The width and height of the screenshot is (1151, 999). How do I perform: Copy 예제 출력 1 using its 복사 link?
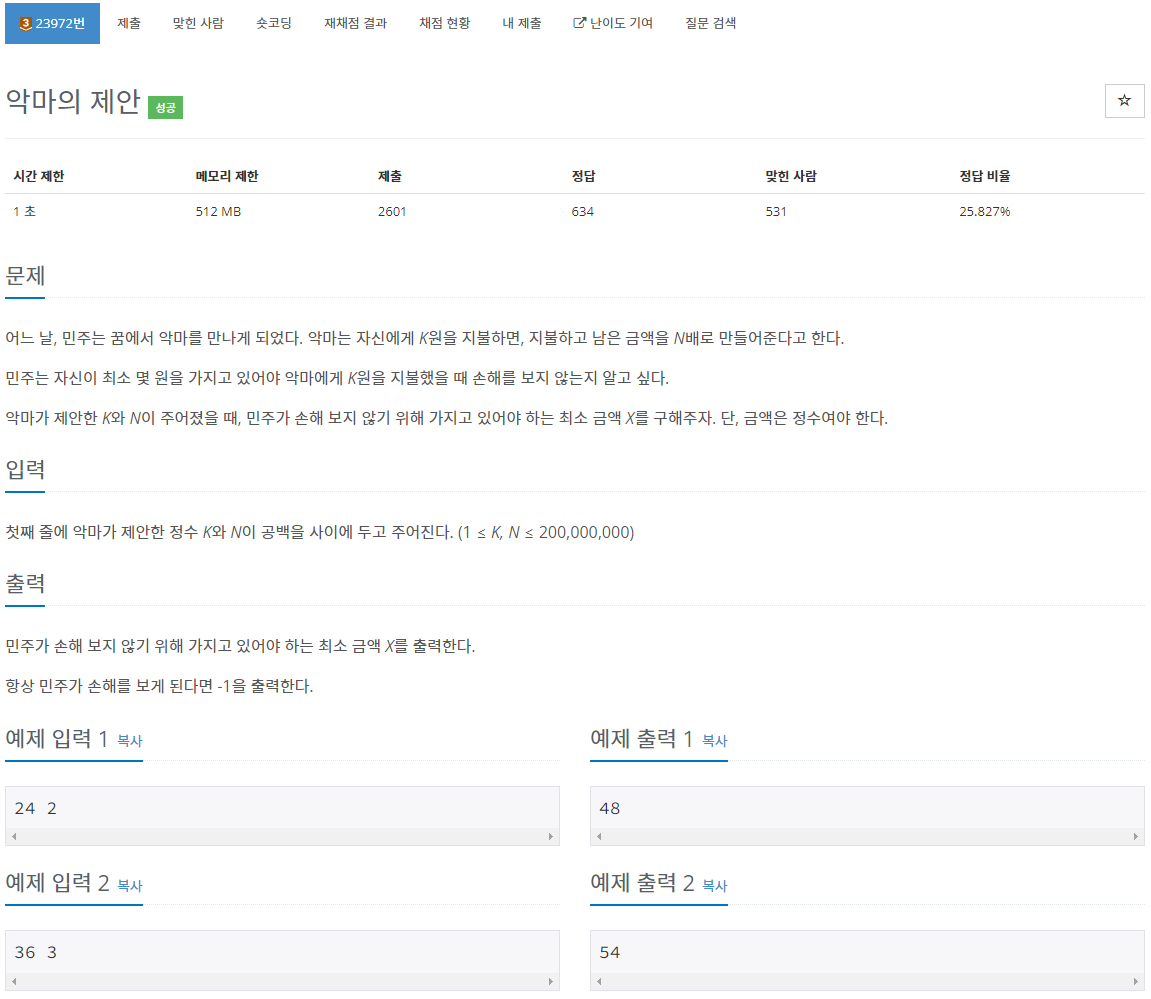[712, 741]
